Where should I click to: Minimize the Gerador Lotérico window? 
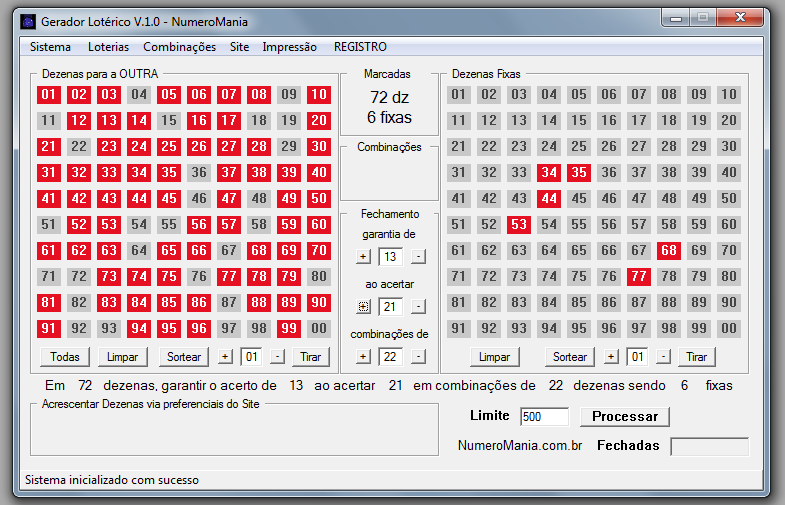tap(676, 19)
